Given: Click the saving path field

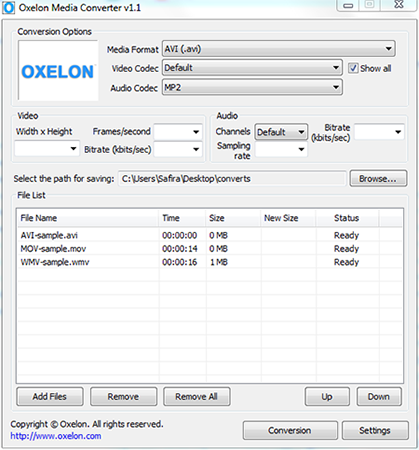Looking at the screenshot, I should pyautogui.click(x=232, y=179).
